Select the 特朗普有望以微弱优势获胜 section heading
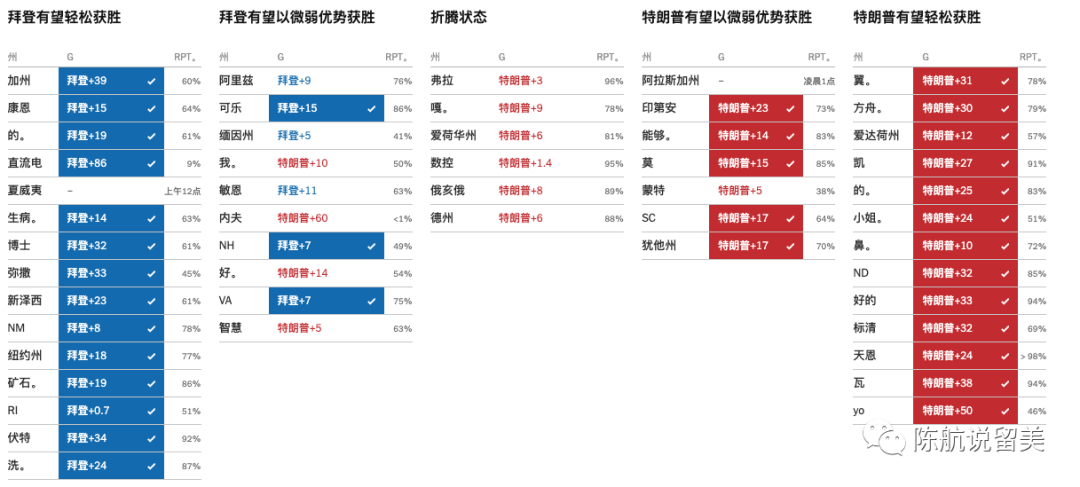Image resolution: width=1080 pixels, height=487 pixels. 726,18
